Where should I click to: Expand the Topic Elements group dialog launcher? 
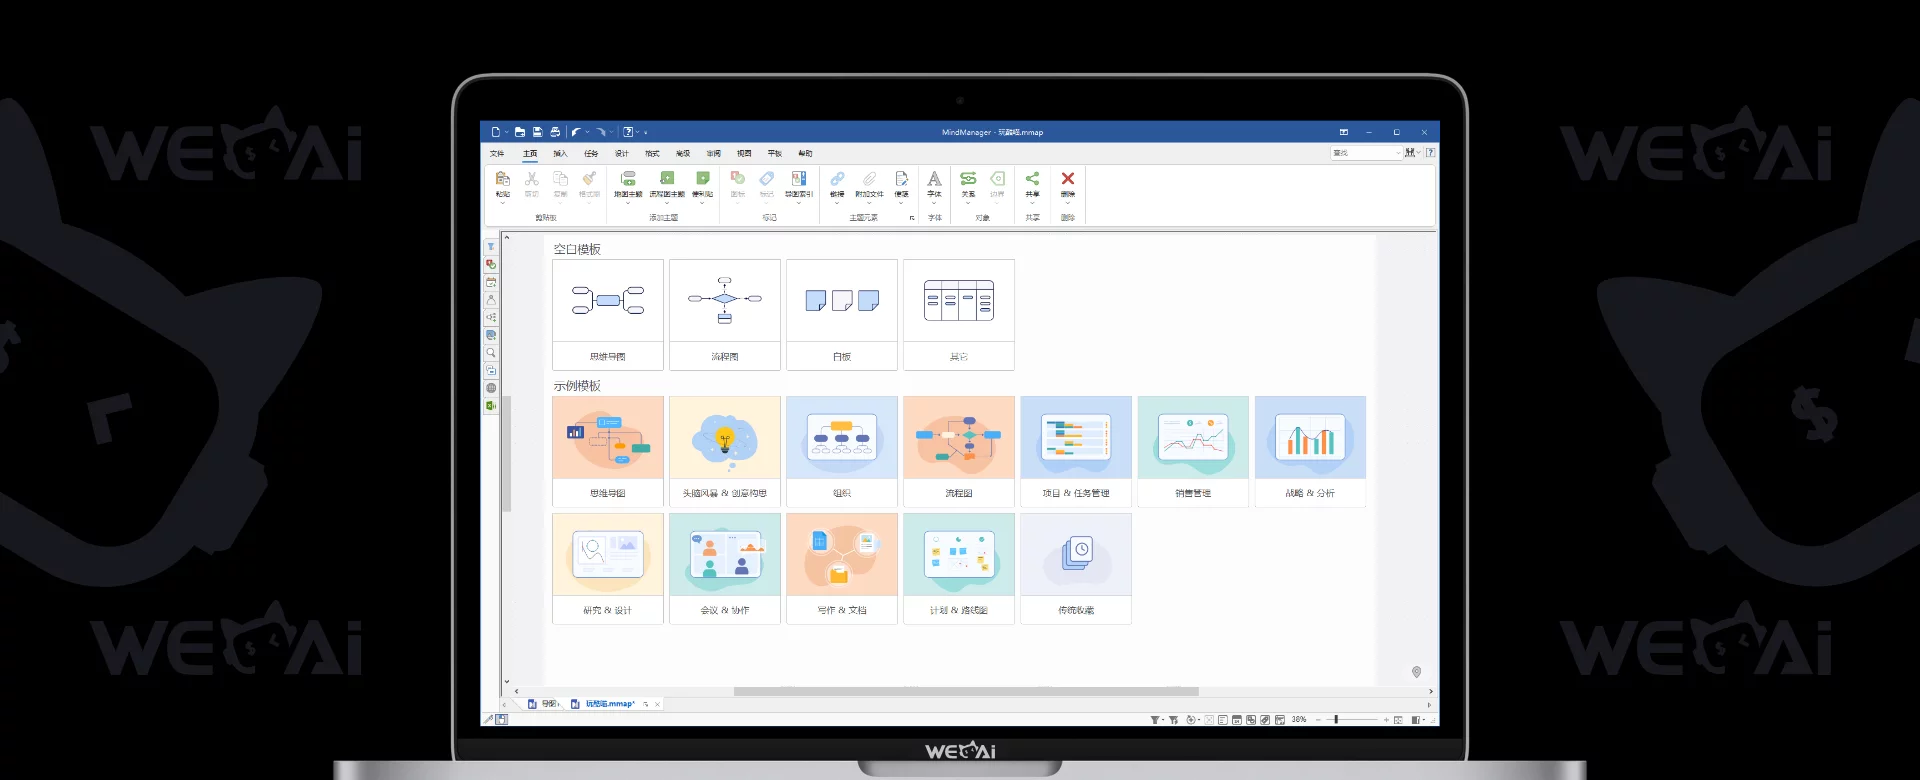(912, 218)
